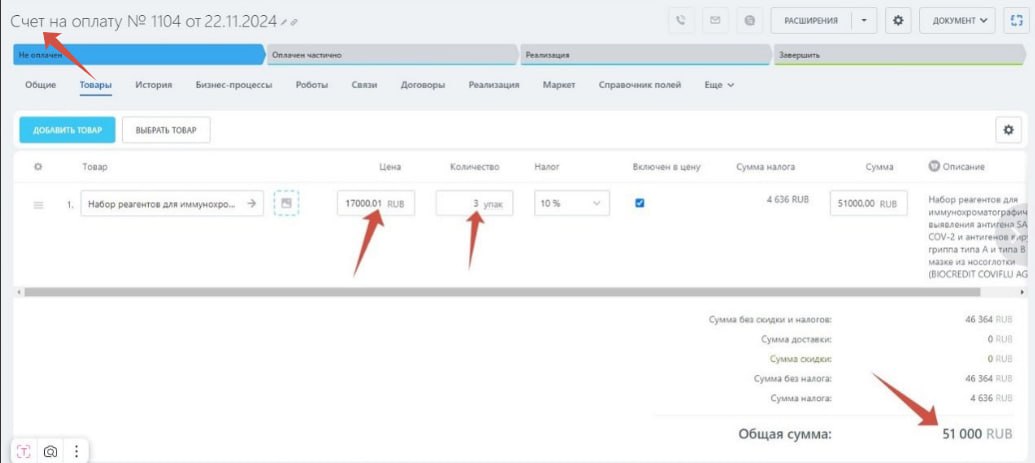1035x463 pixels.
Task: Uncheck the Включен в цену checkbox
Action: [639, 203]
